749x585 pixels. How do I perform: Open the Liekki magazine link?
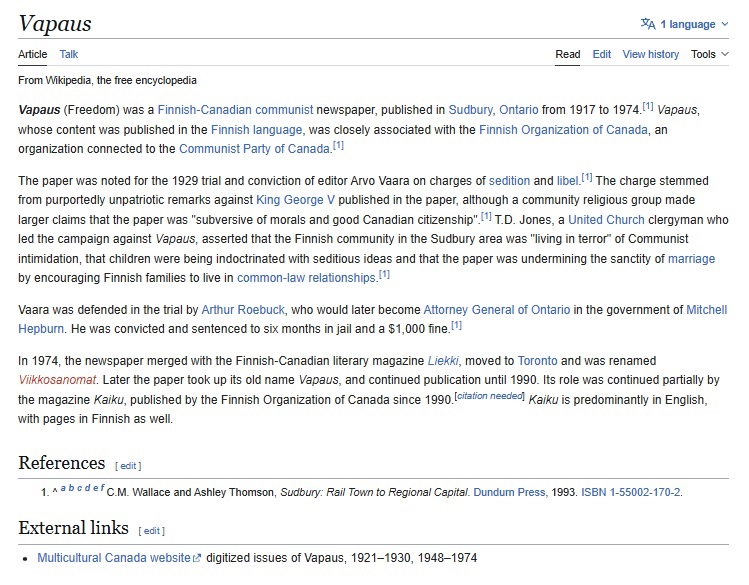tap(443, 361)
